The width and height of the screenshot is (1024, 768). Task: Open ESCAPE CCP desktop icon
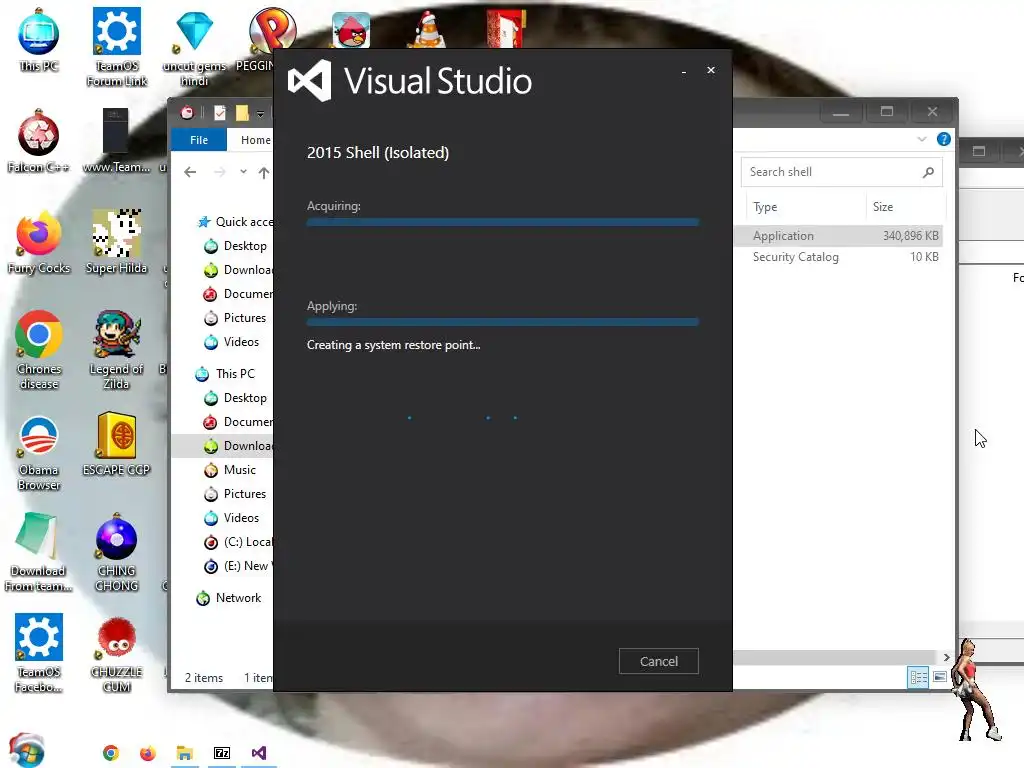point(116,445)
